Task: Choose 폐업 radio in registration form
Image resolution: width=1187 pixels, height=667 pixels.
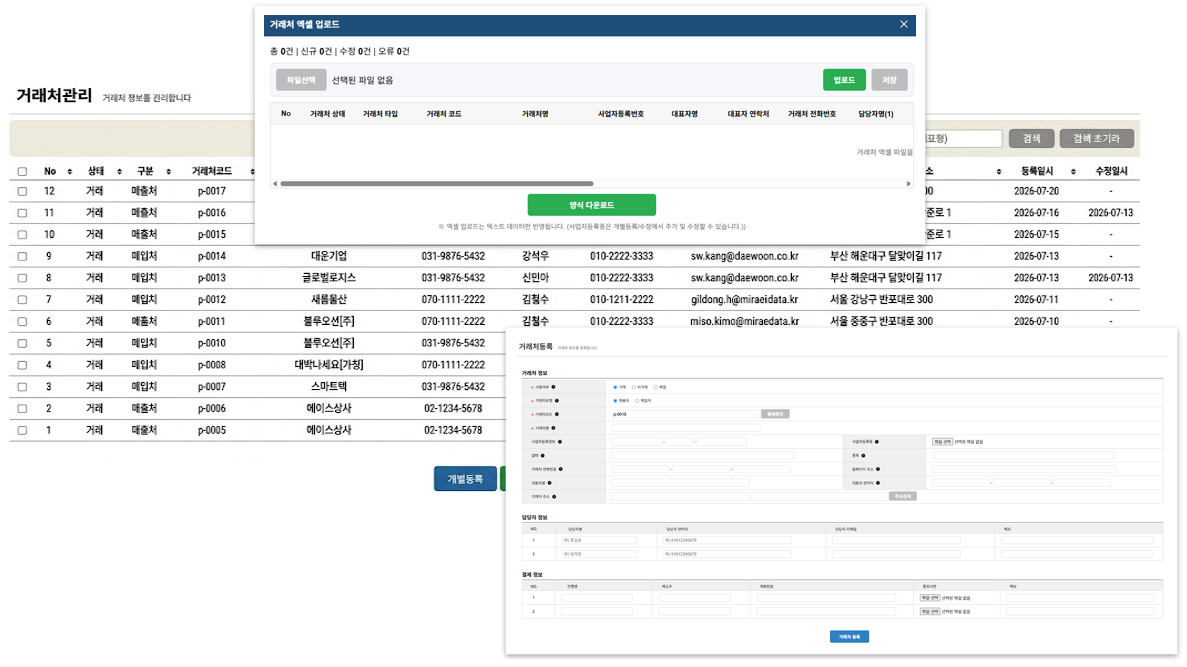Action: pos(656,387)
